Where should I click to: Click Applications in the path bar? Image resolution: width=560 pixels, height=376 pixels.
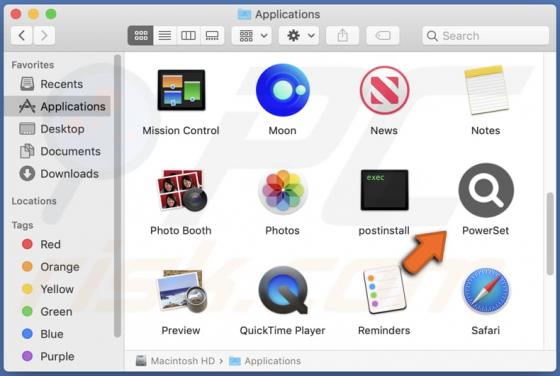coord(265,361)
